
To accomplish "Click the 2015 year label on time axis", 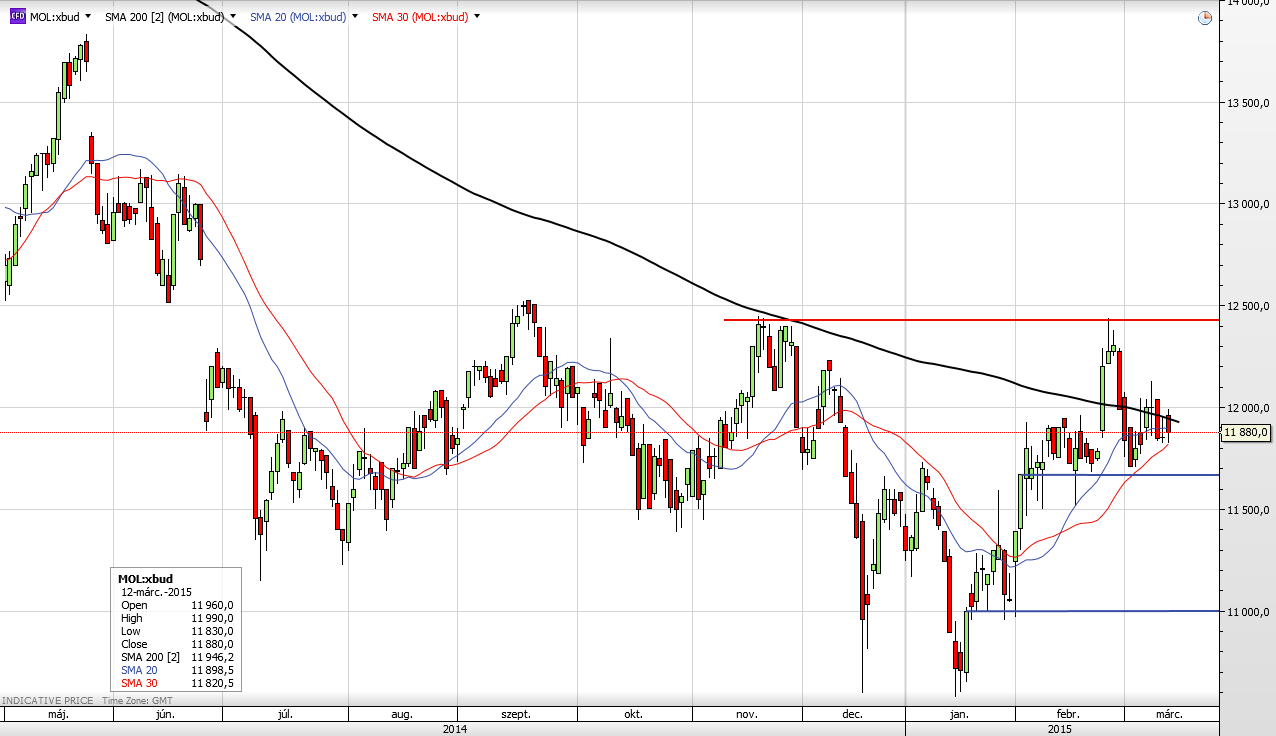I will tap(1061, 729).
